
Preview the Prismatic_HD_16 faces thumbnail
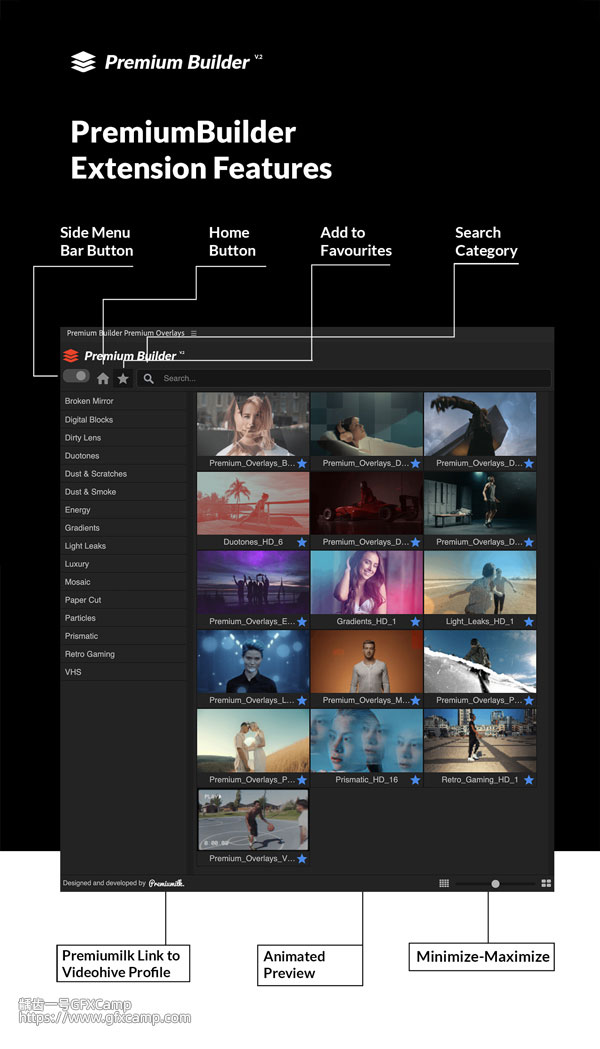367,741
